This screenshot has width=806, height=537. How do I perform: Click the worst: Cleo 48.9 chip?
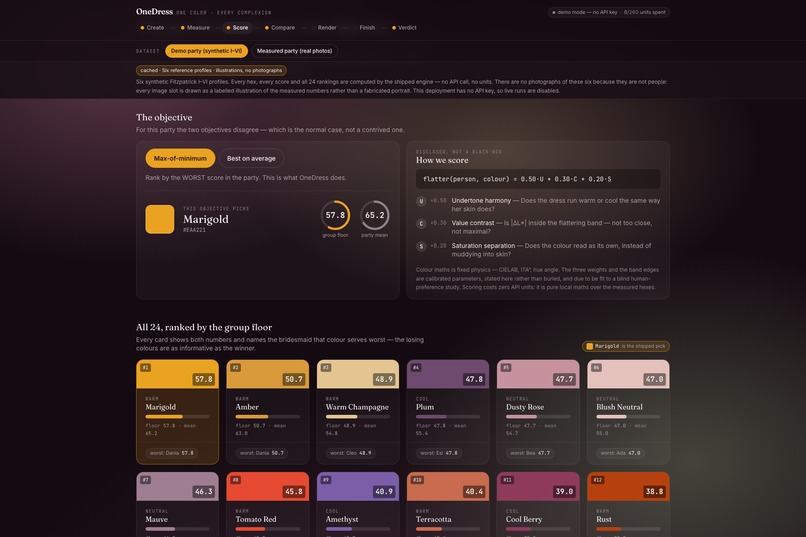[351, 453]
